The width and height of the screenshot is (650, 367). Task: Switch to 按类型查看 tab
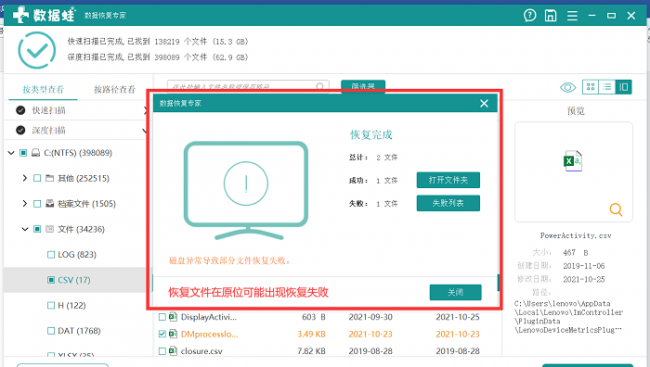[x=43, y=89]
